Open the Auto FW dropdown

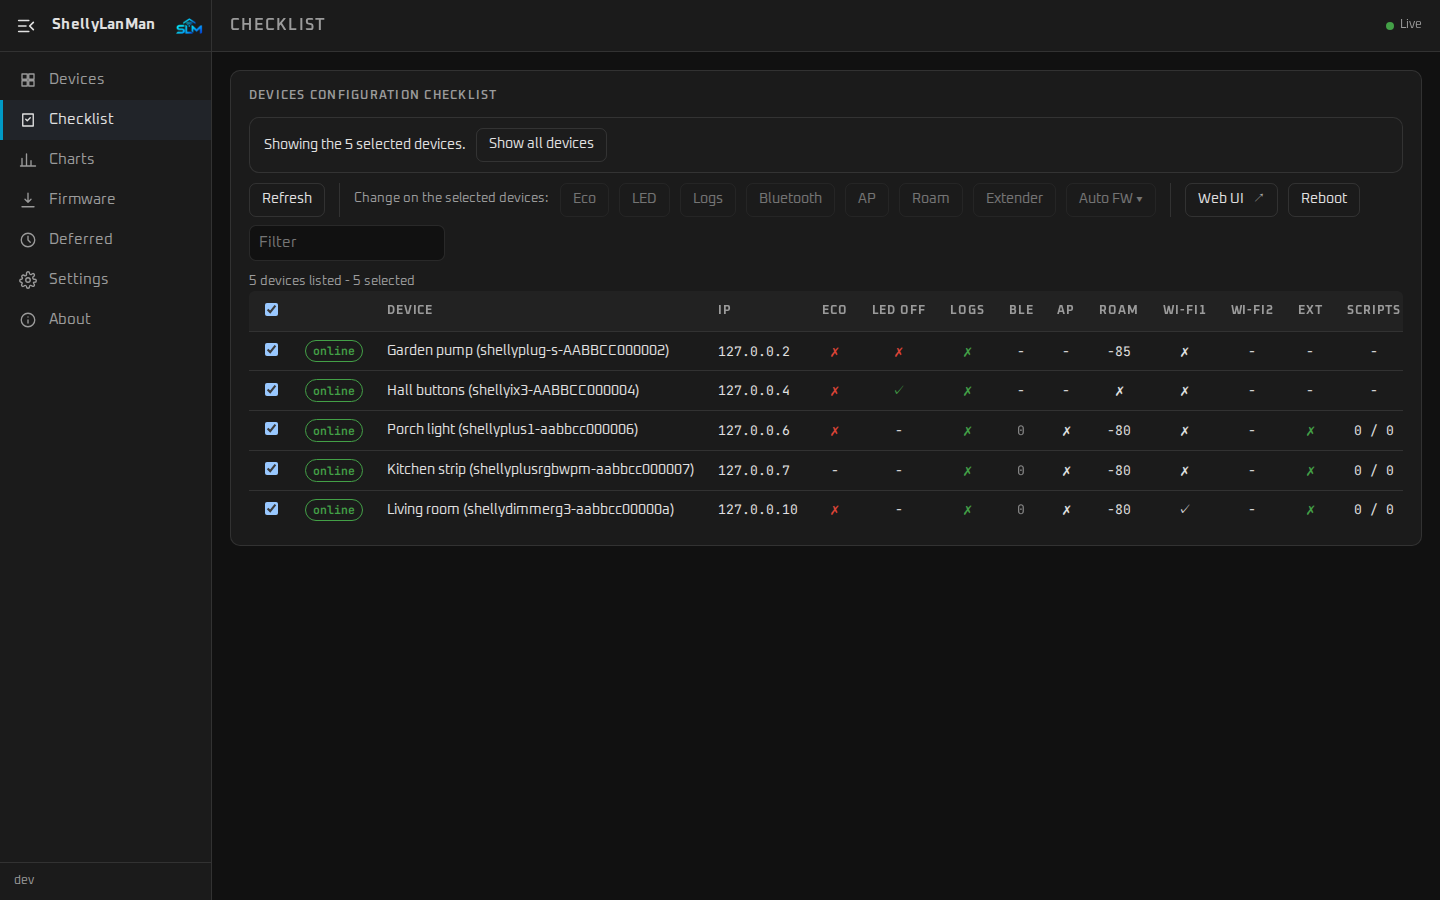pos(1110,199)
